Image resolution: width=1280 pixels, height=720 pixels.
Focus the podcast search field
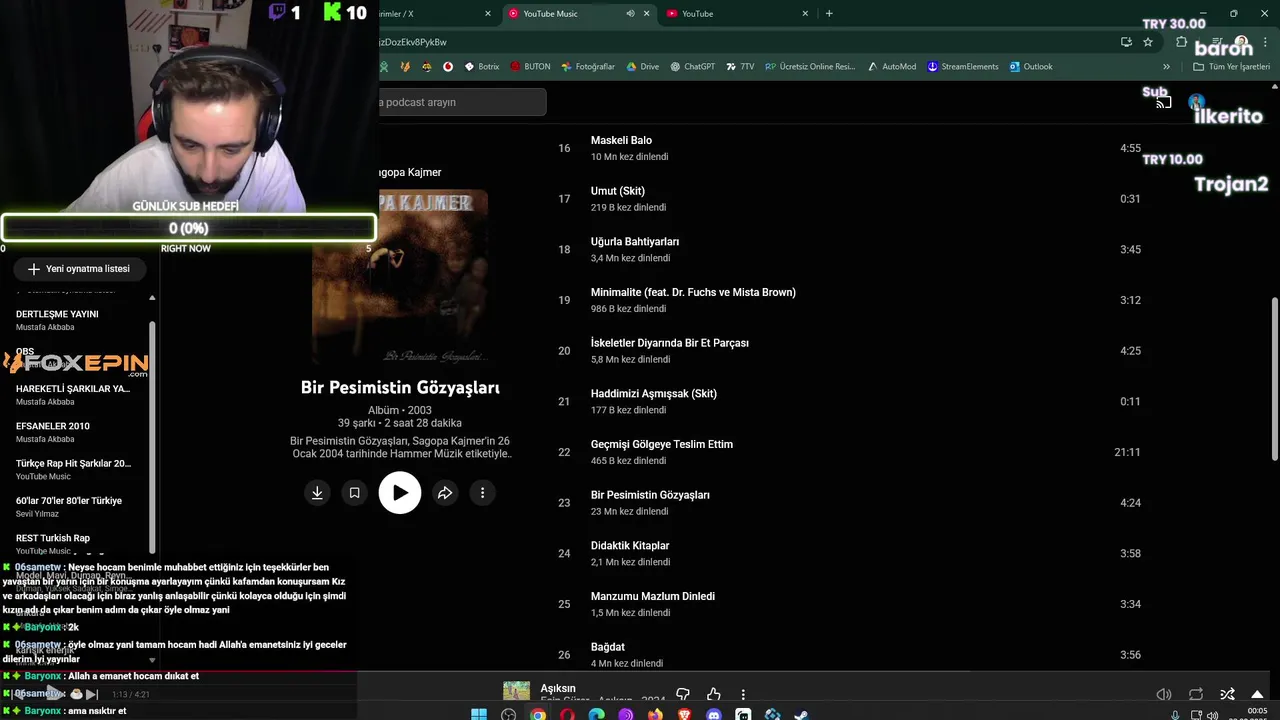tap(462, 102)
